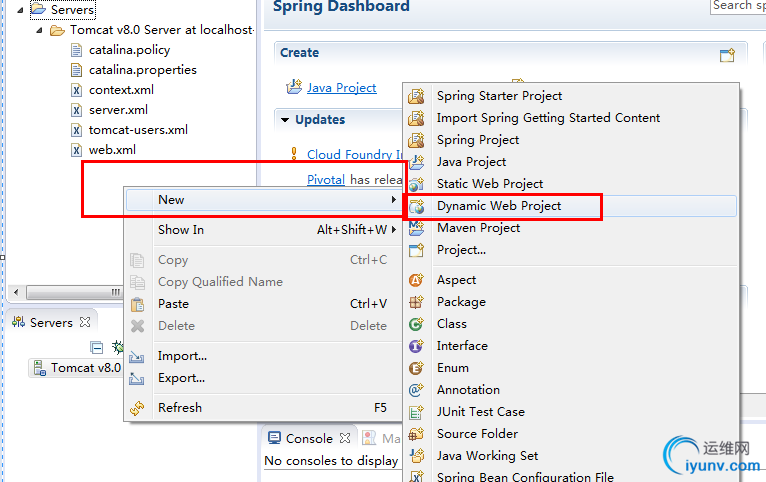Click the Java Project icon in the New submenu

[416, 162]
